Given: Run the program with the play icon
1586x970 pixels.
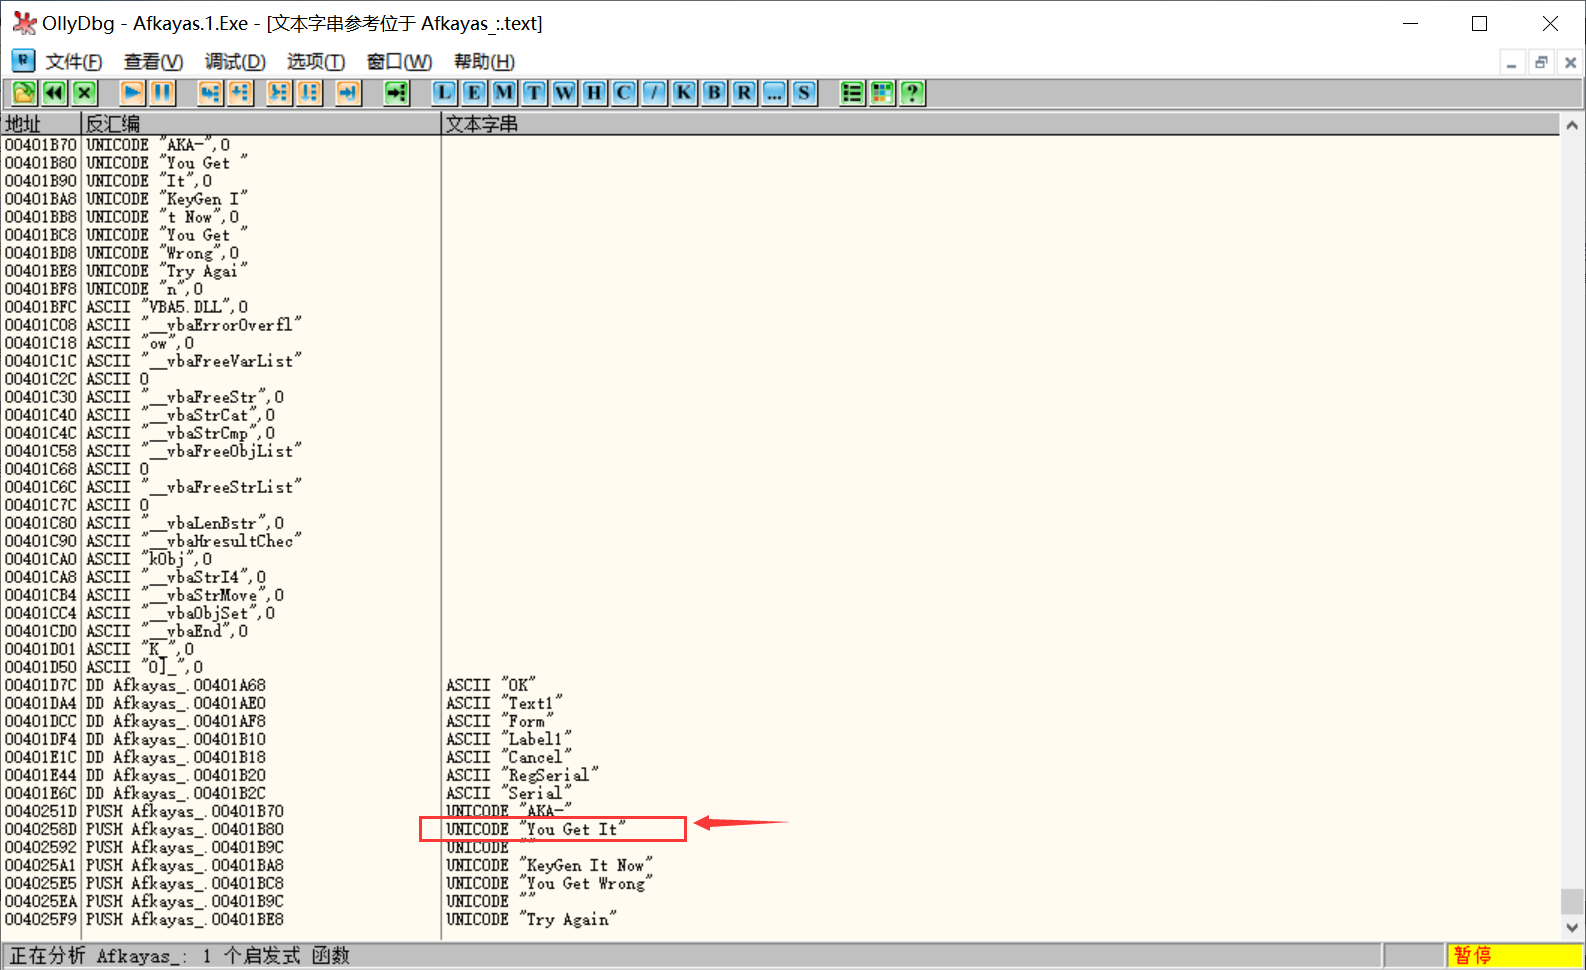Looking at the screenshot, I should click(x=132, y=93).
